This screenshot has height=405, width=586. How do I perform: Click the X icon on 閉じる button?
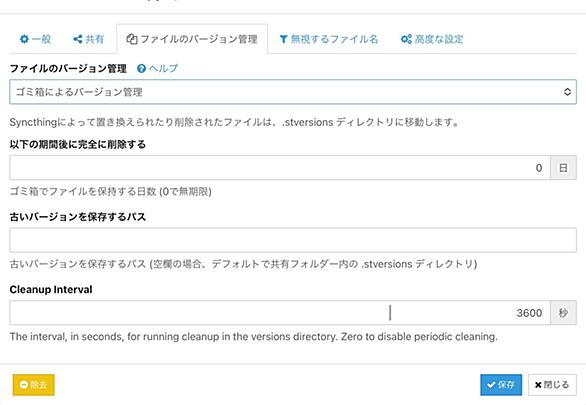pos(538,385)
